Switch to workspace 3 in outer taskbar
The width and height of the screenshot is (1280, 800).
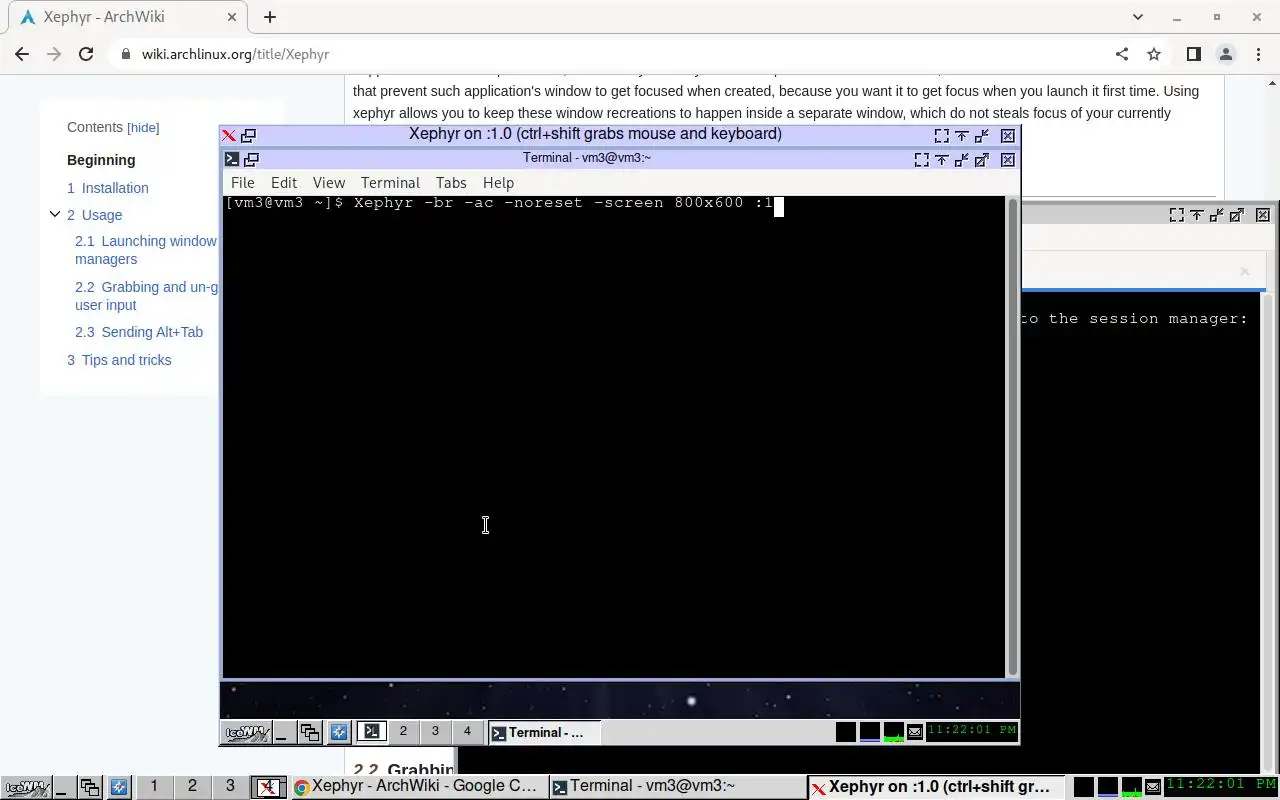[230, 786]
